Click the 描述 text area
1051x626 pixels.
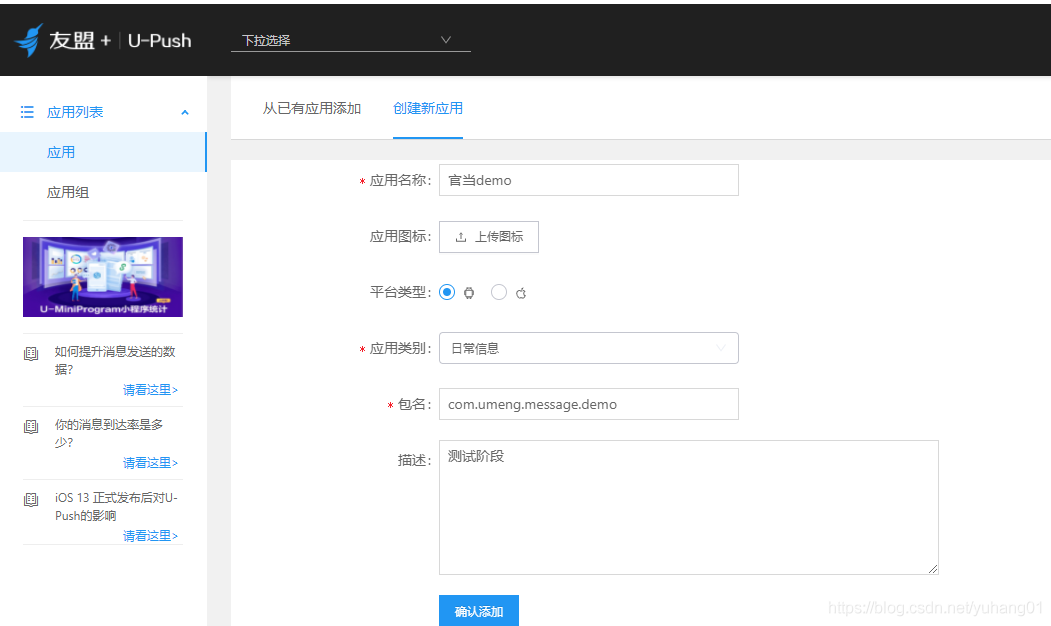[688, 507]
